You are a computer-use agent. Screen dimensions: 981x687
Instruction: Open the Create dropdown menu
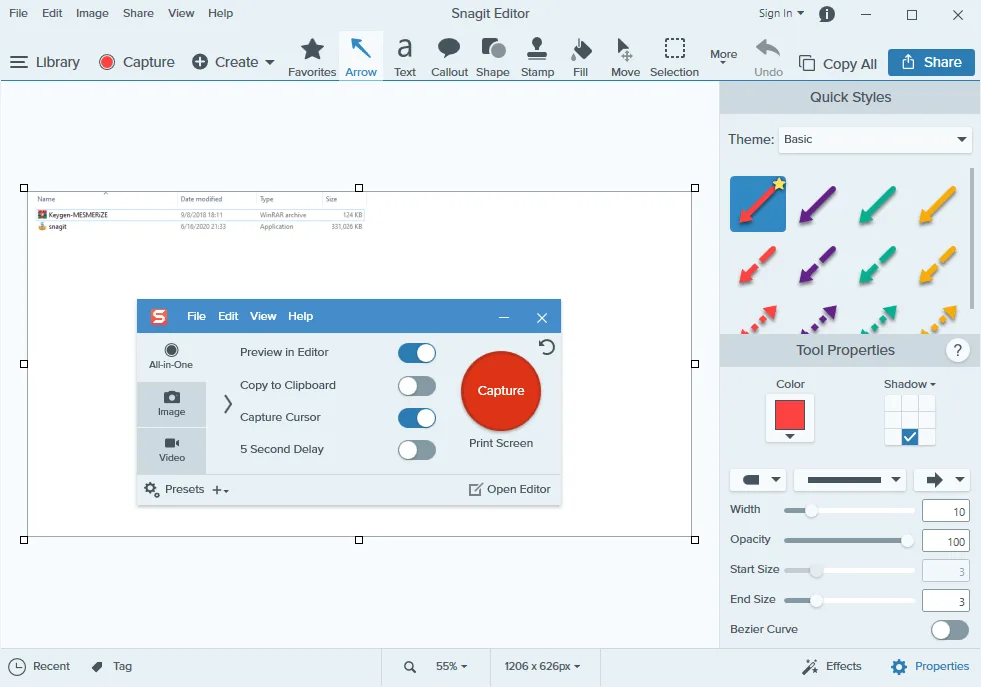coord(233,62)
